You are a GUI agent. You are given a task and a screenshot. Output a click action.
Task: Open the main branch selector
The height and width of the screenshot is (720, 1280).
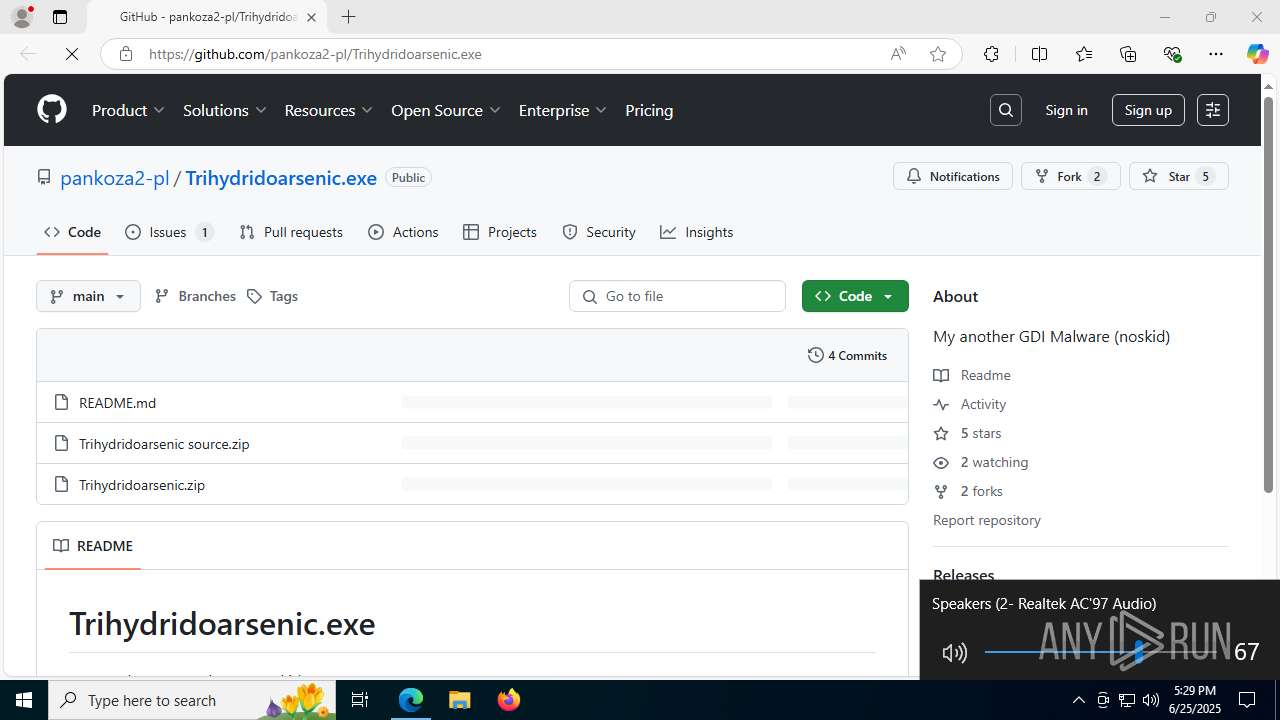(88, 296)
